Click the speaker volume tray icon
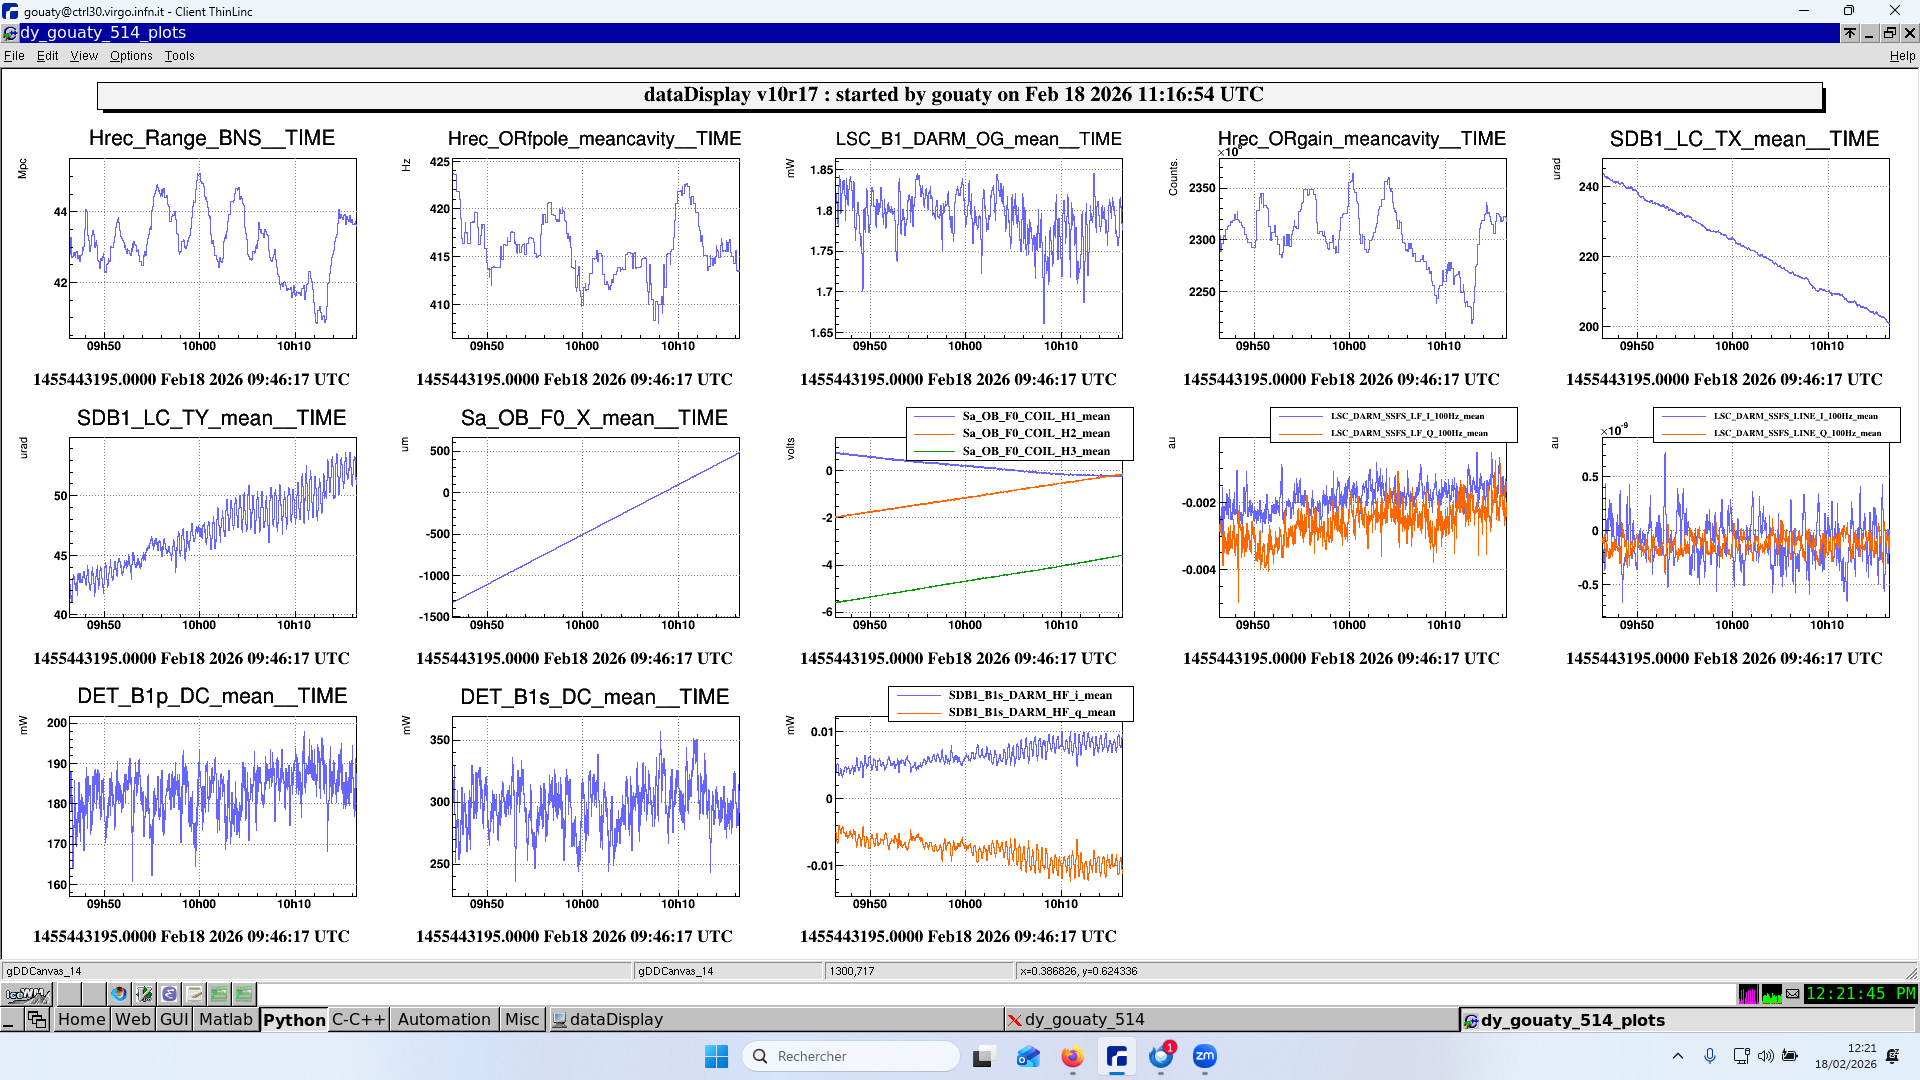1920x1080 pixels. pyautogui.click(x=1765, y=1056)
